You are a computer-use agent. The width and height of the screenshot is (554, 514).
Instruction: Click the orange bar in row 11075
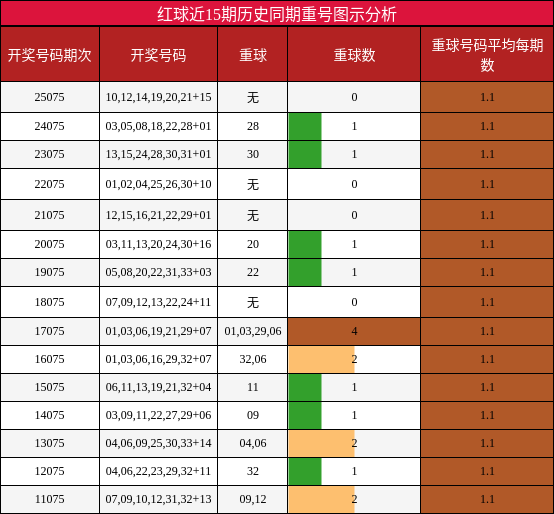click(x=321, y=499)
